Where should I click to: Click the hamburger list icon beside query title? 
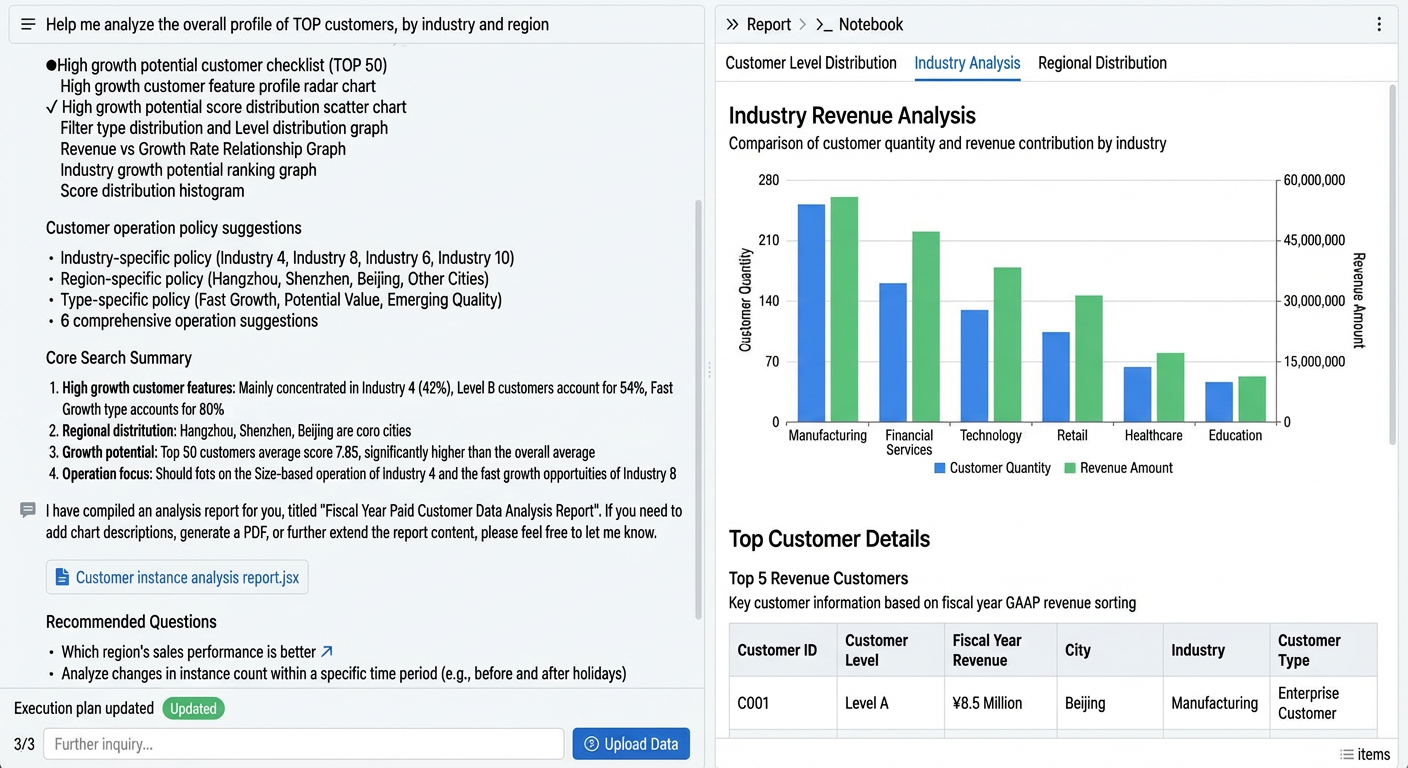click(28, 24)
